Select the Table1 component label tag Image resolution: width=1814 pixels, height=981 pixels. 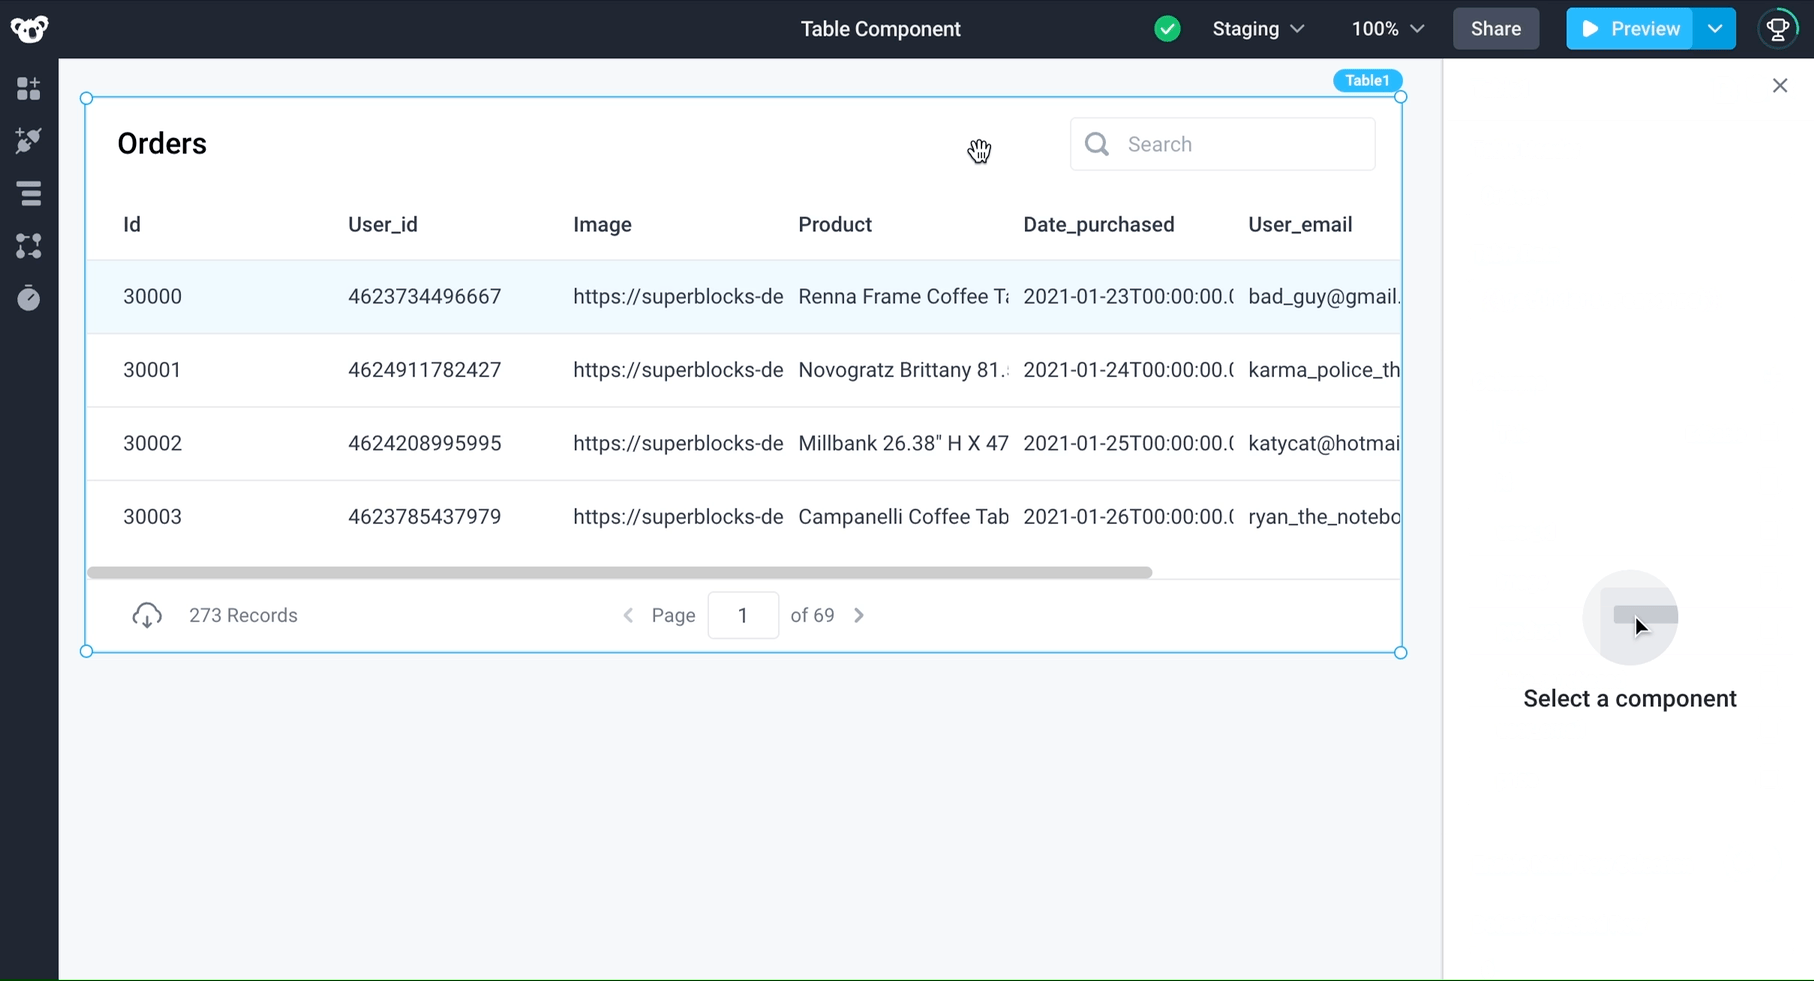click(x=1367, y=80)
